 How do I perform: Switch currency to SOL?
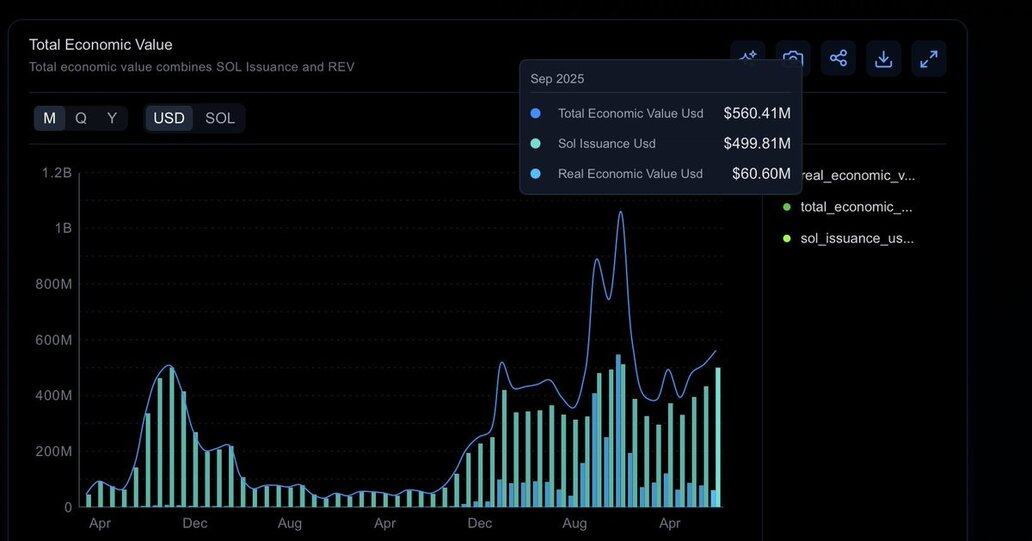pyautogui.click(x=220, y=118)
